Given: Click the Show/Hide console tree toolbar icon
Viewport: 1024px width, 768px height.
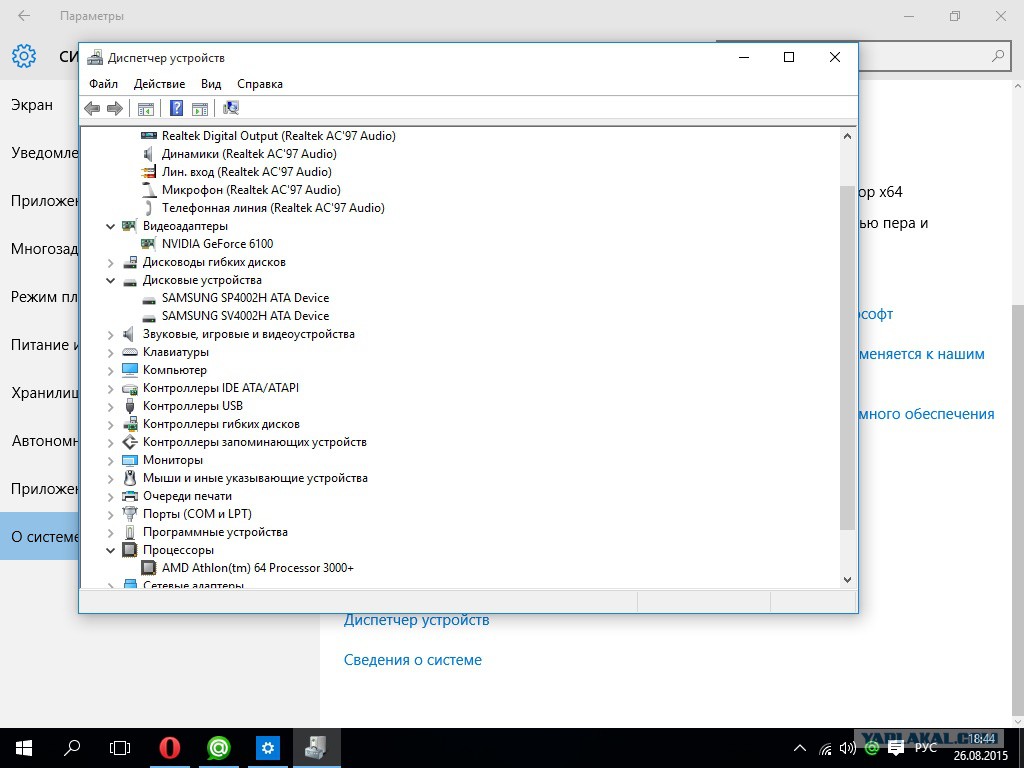Looking at the screenshot, I should pos(146,108).
